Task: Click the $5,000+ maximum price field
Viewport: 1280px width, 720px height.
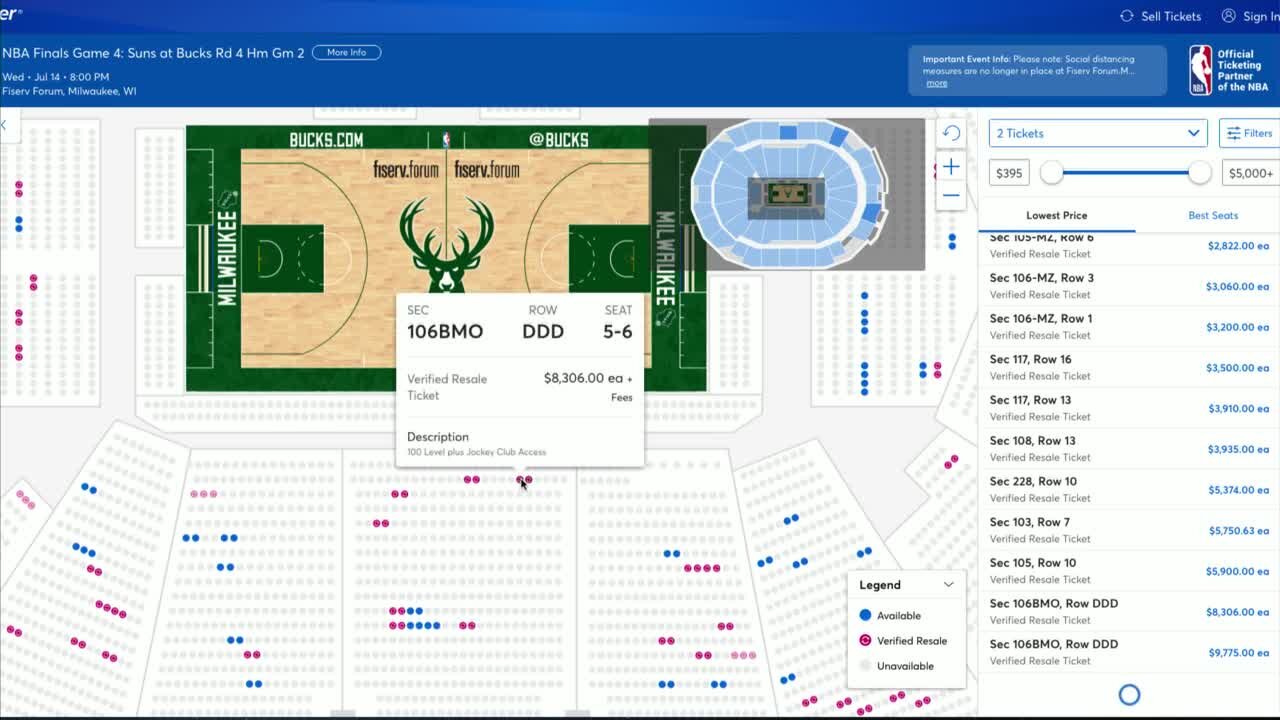Action: 1251,173
